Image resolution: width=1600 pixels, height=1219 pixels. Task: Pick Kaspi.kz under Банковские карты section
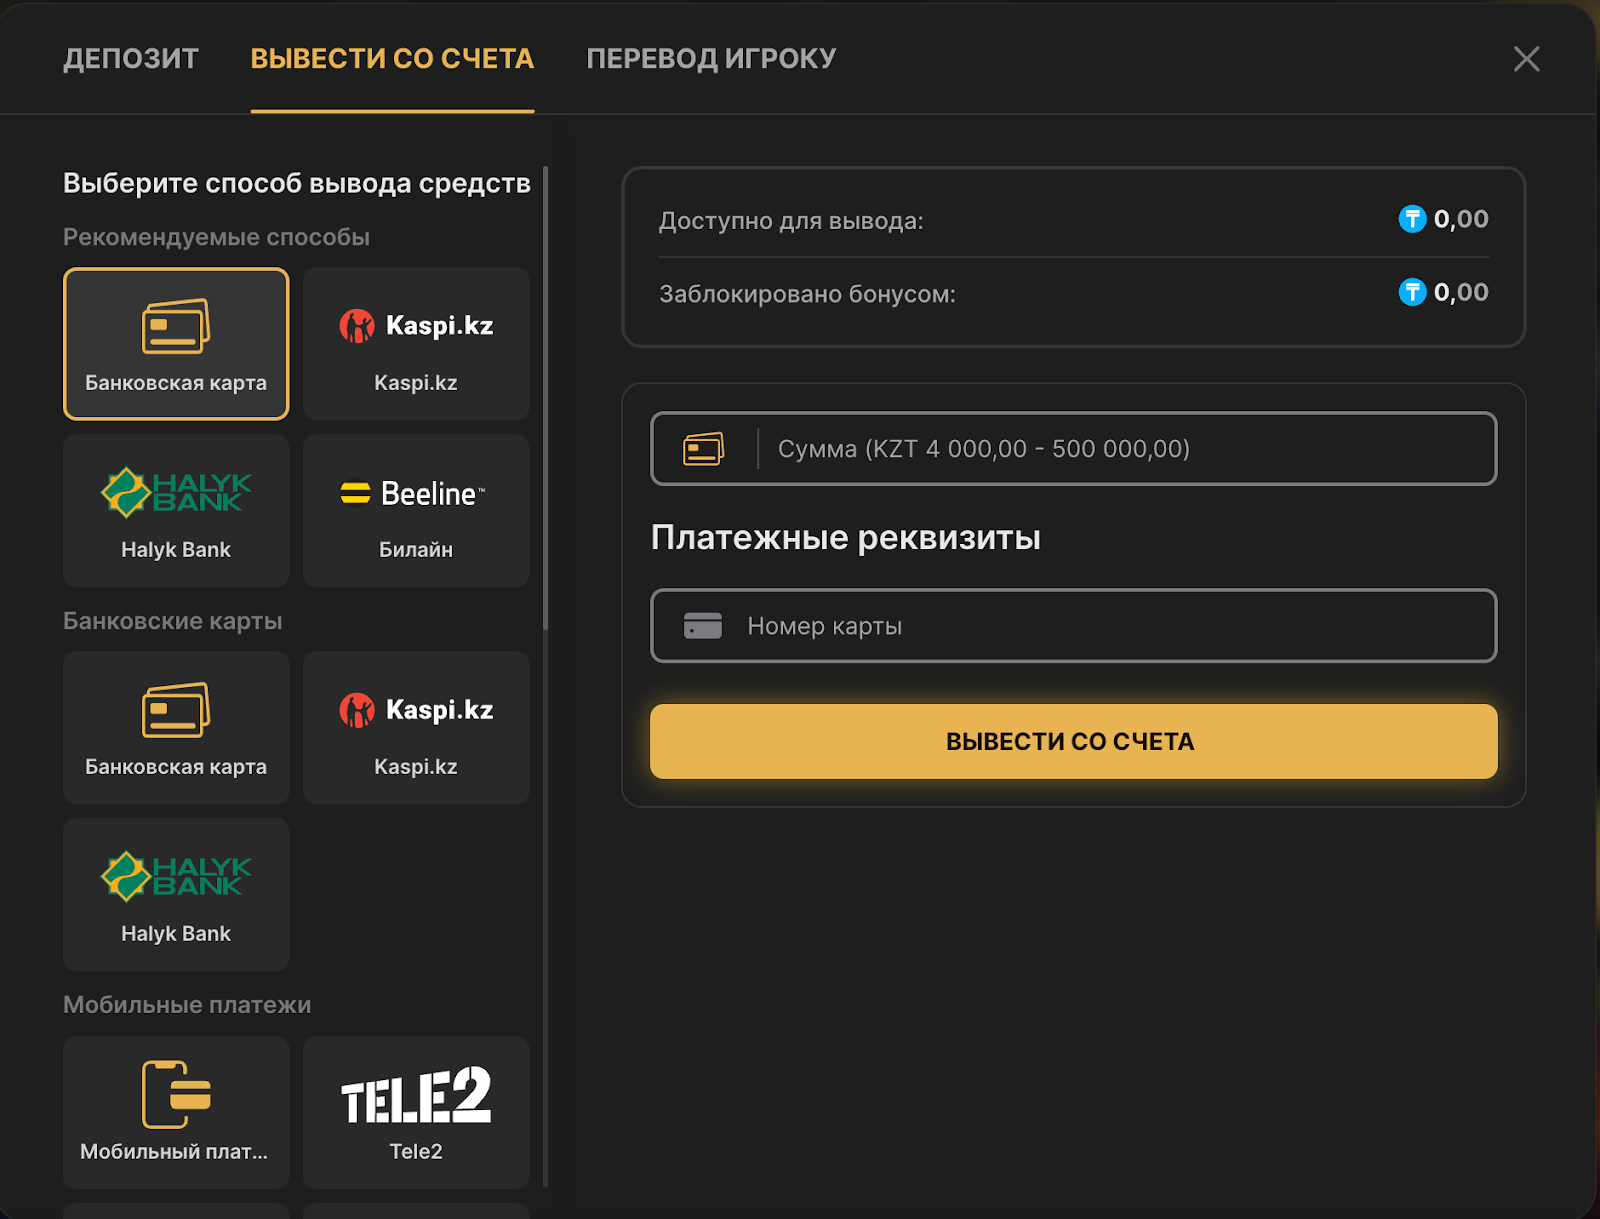[415, 727]
